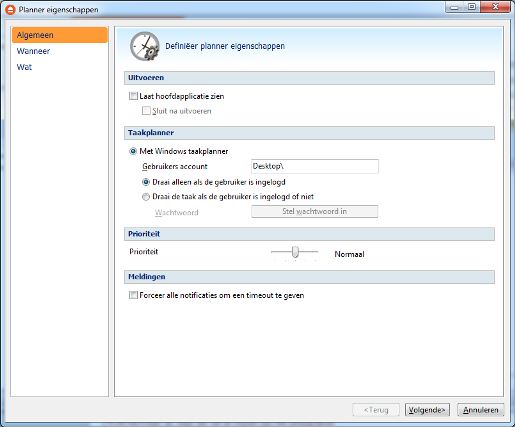The height and width of the screenshot is (427, 515).
Task: Select Met Windows taakplanner radio button
Action: (x=133, y=151)
